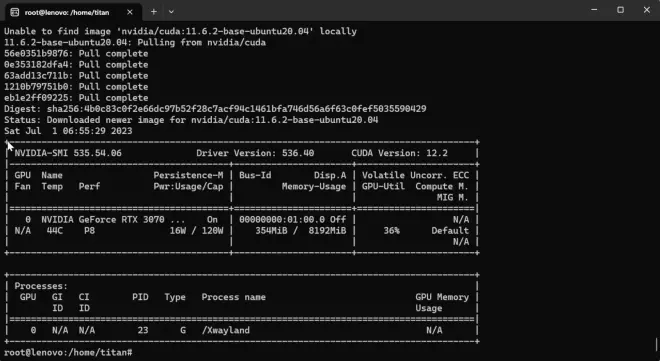660x361 pixels.
Task: Click the CUDA Version 12.2 text
Action: pyautogui.click(x=399, y=153)
